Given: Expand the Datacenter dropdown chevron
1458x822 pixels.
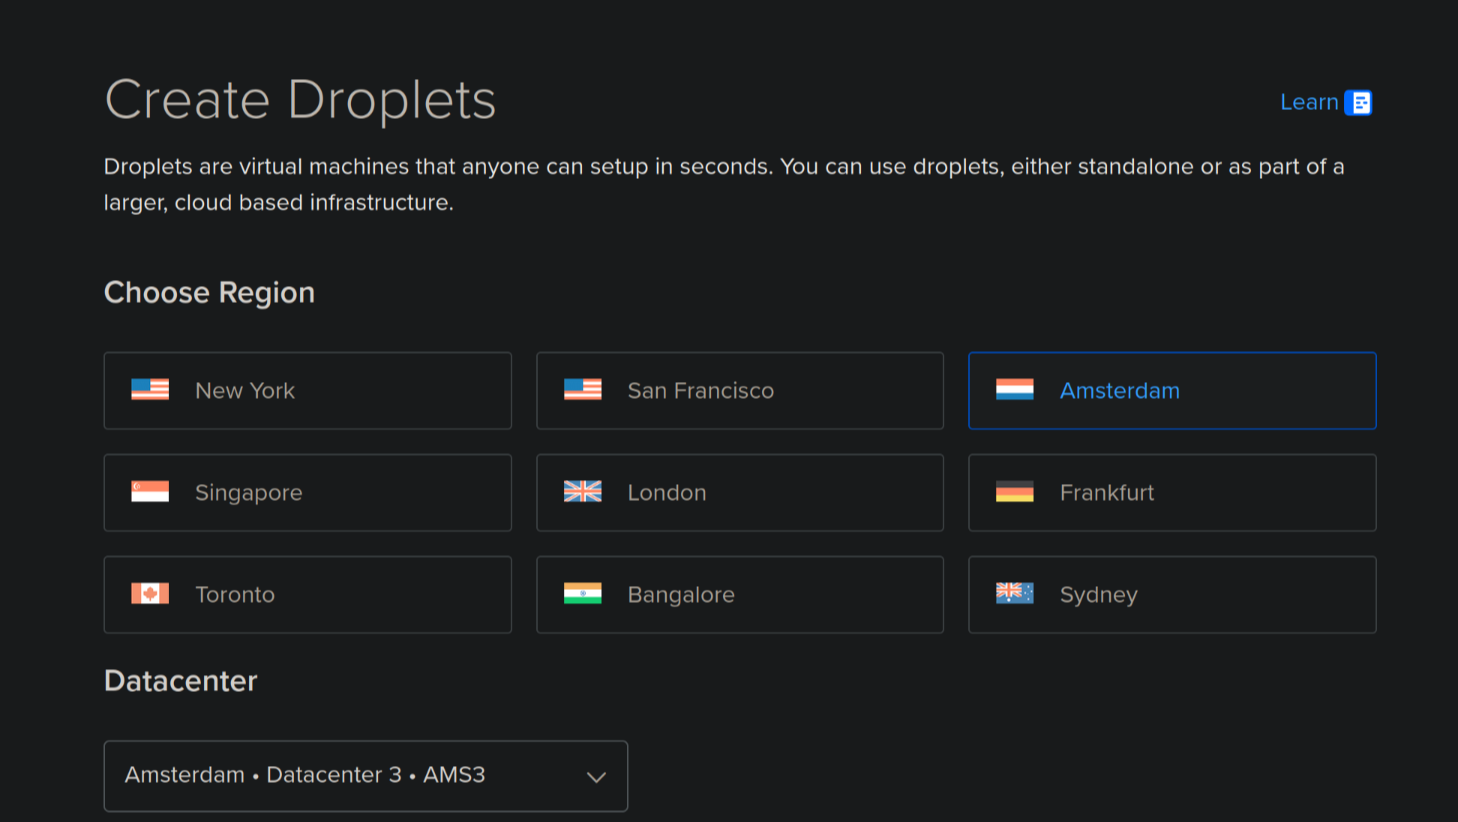Looking at the screenshot, I should 596,777.
